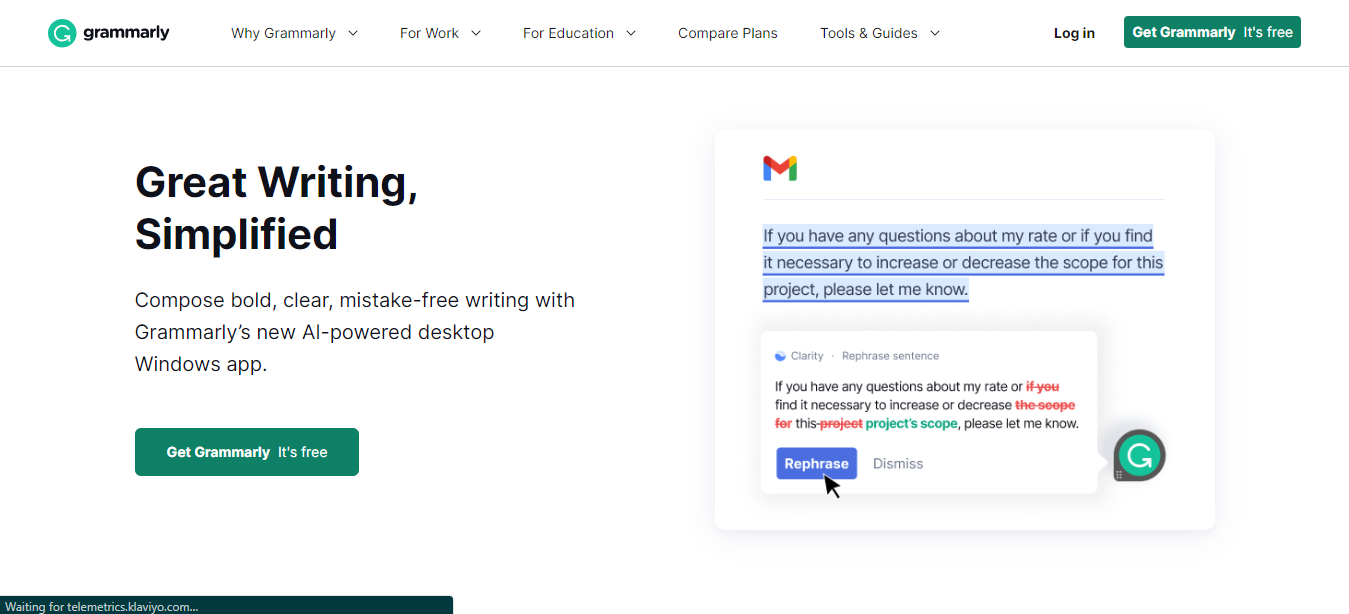Image resolution: width=1349 pixels, height=614 pixels.
Task: Click the grammarly wordmark text
Action: tap(126, 33)
